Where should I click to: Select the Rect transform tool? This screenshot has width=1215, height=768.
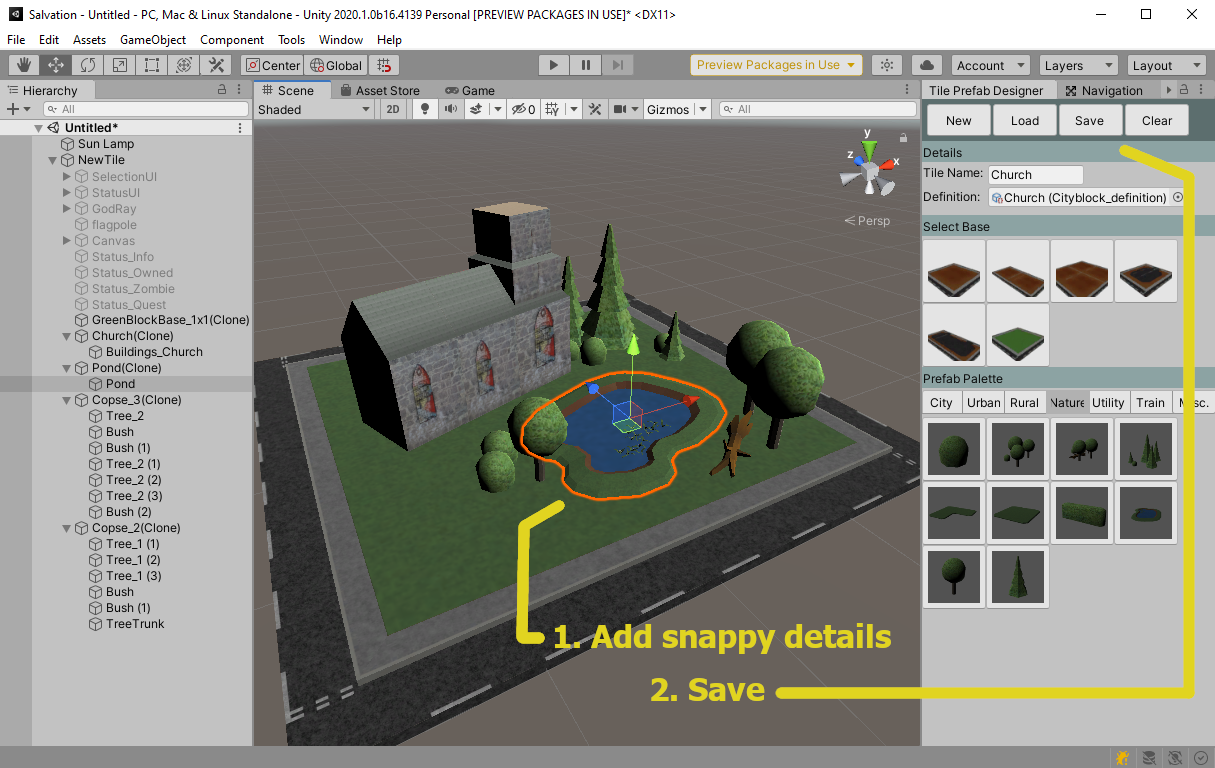pos(152,65)
